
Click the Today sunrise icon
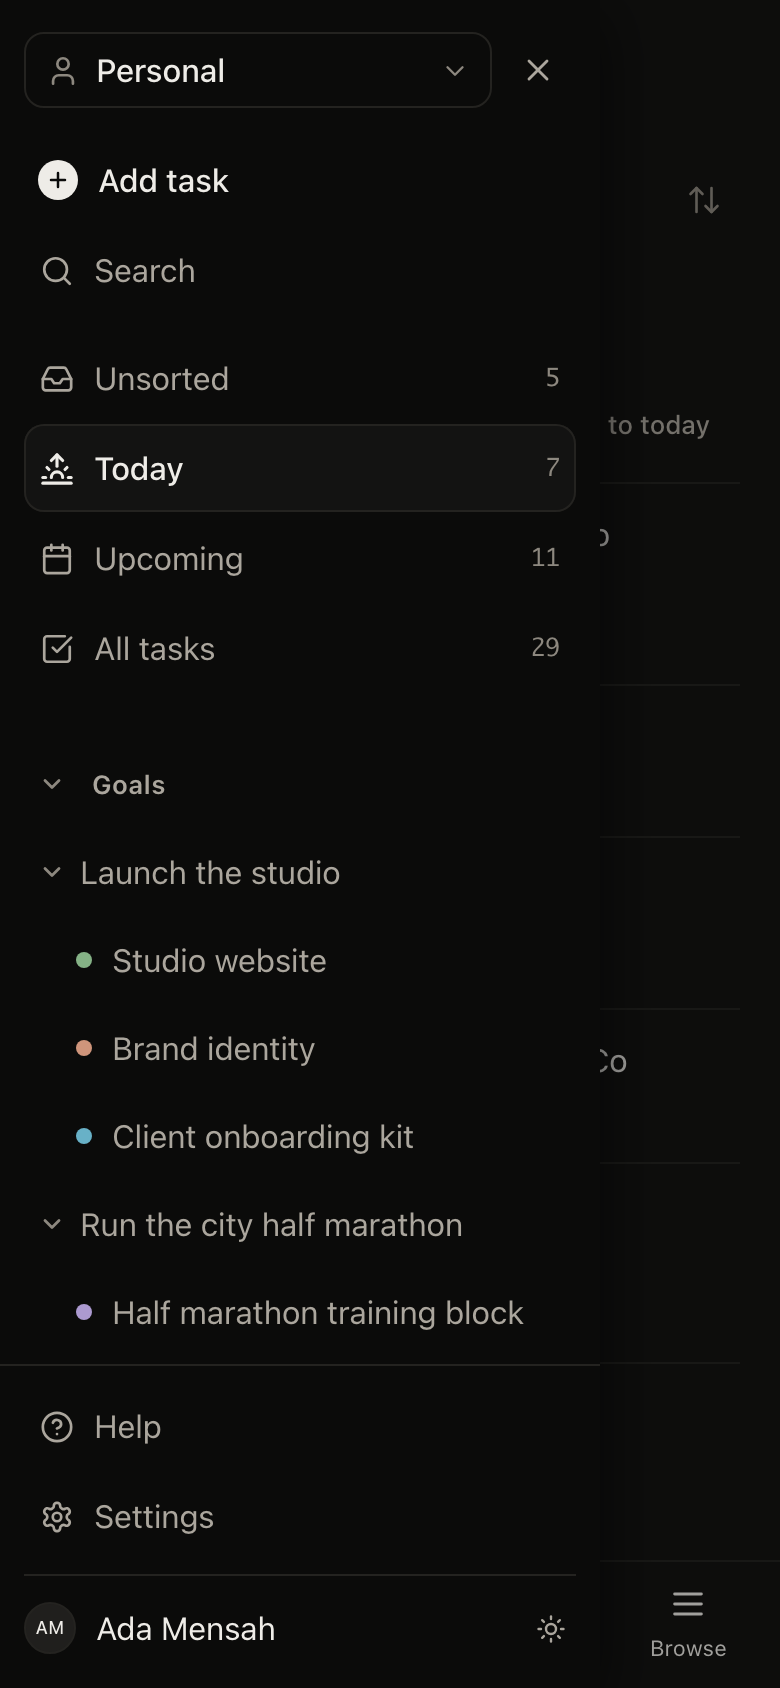click(x=57, y=469)
